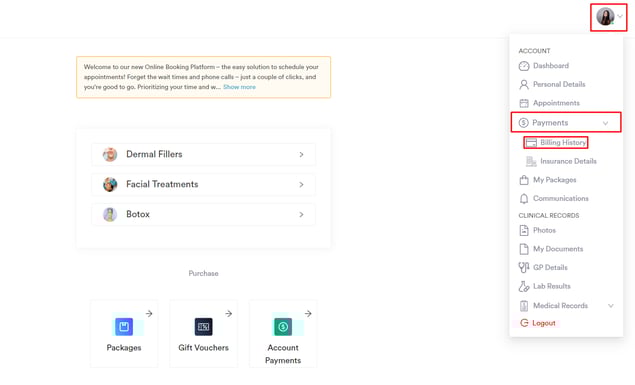Click the Logout arrow icon
635x385 pixels.
click(x=524, y=323)
